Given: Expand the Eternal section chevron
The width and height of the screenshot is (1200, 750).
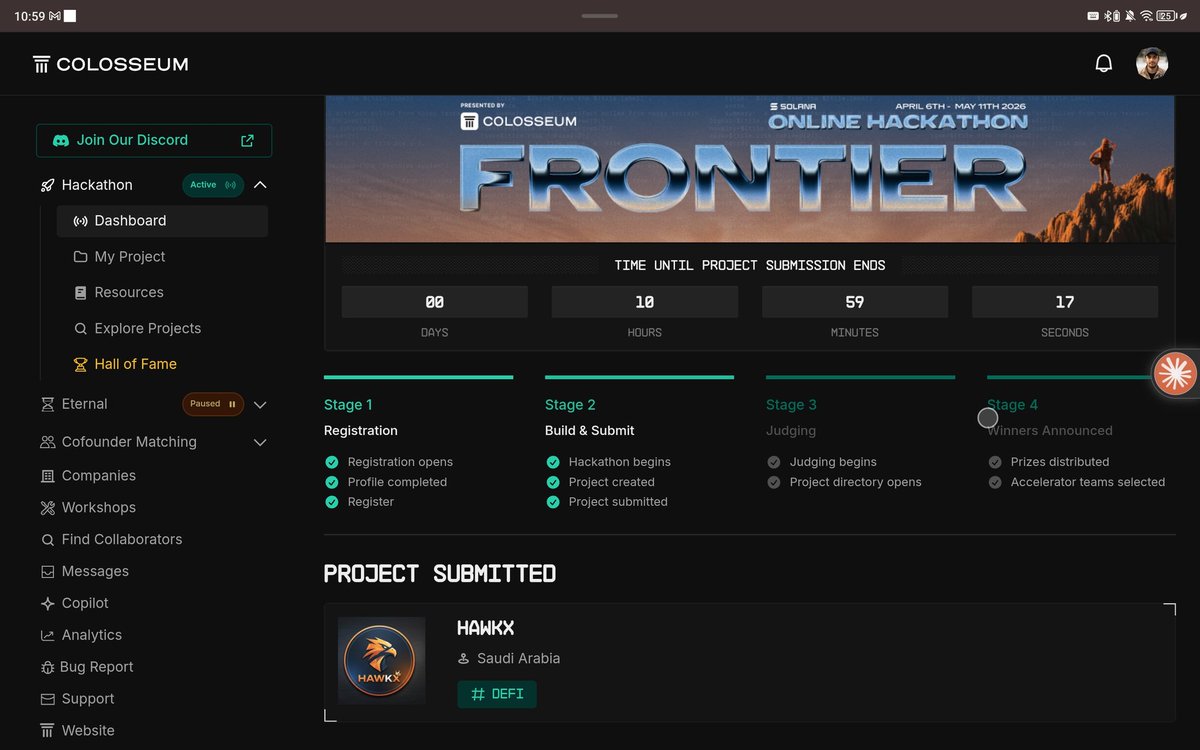Looking at the screenshot, I should 260,405.
